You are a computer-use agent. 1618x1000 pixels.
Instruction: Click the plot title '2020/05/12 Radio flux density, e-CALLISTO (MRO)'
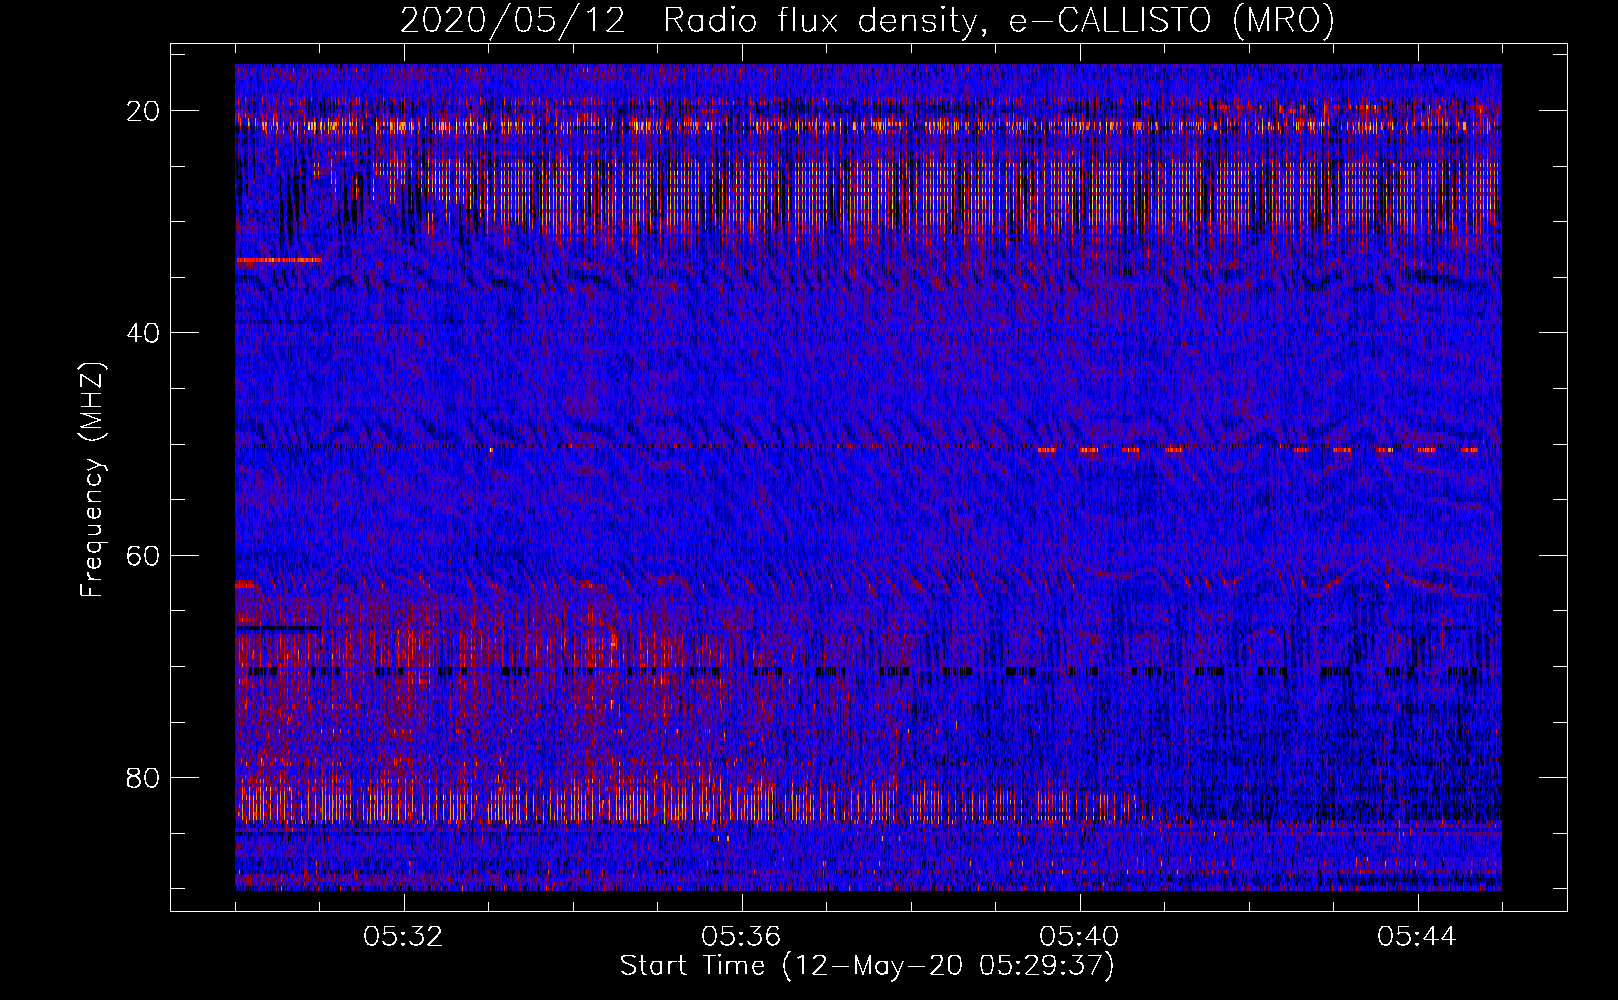click(x=867, y=20)
